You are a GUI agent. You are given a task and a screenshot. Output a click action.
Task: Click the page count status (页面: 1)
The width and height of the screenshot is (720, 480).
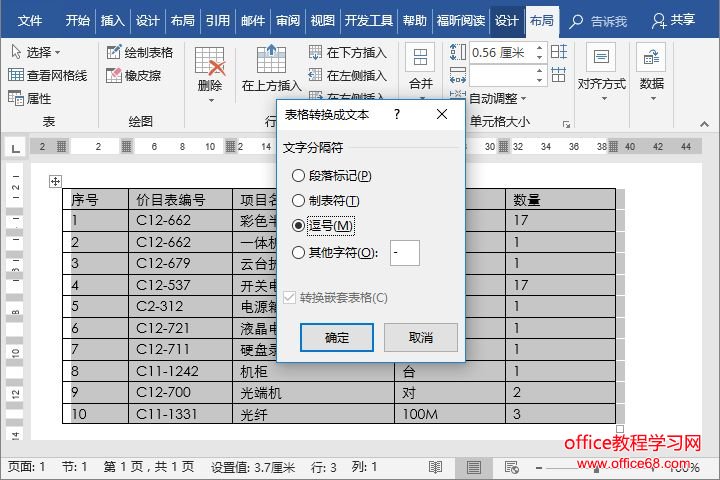point(27,467)
